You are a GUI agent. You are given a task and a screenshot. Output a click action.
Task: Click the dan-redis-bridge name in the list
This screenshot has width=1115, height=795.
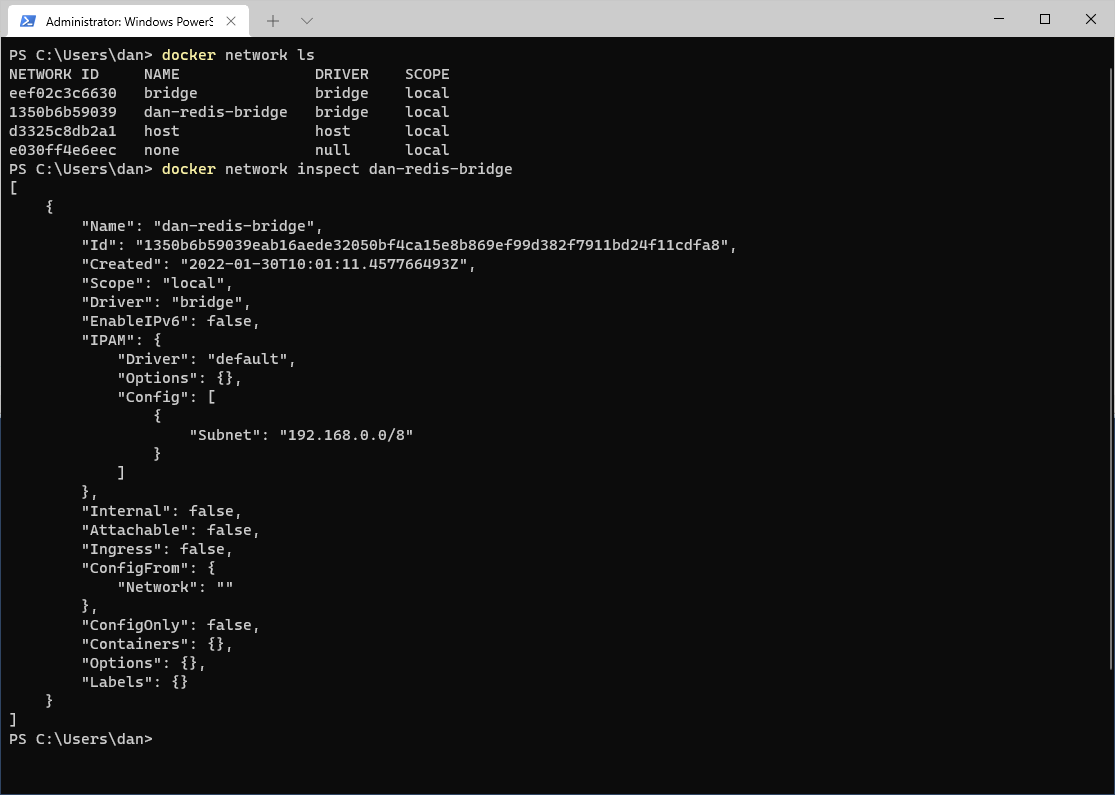[215, 112]
